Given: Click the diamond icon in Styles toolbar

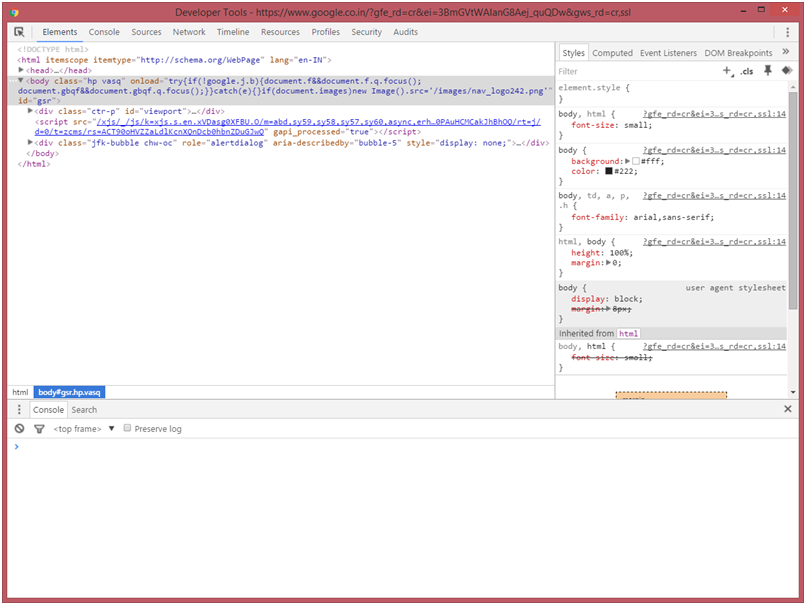Looking at the screenshot, I should pyautogui.click(x=786, y=70).
